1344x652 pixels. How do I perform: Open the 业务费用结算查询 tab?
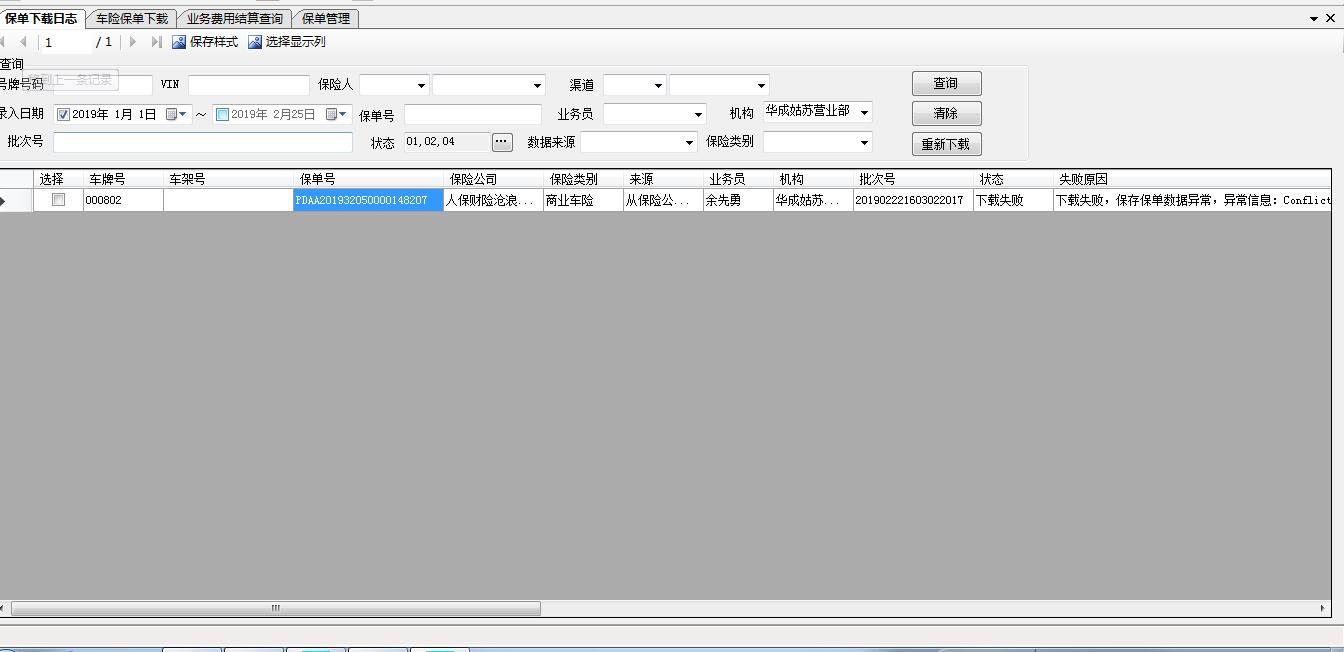click(235, 18)
